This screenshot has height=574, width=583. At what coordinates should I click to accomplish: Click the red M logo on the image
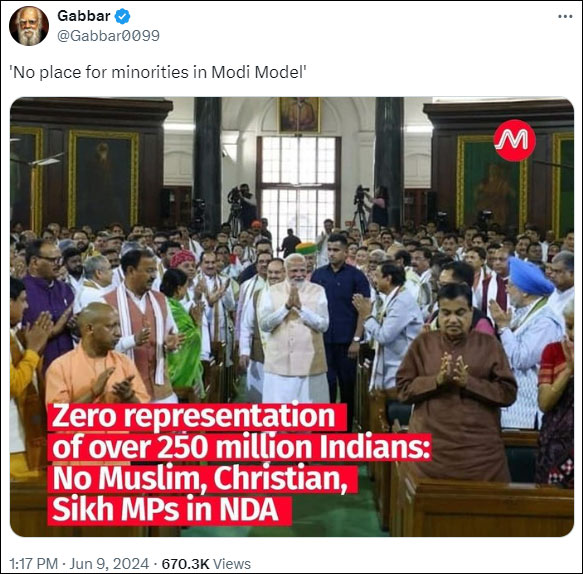click(x=514, y=140)
